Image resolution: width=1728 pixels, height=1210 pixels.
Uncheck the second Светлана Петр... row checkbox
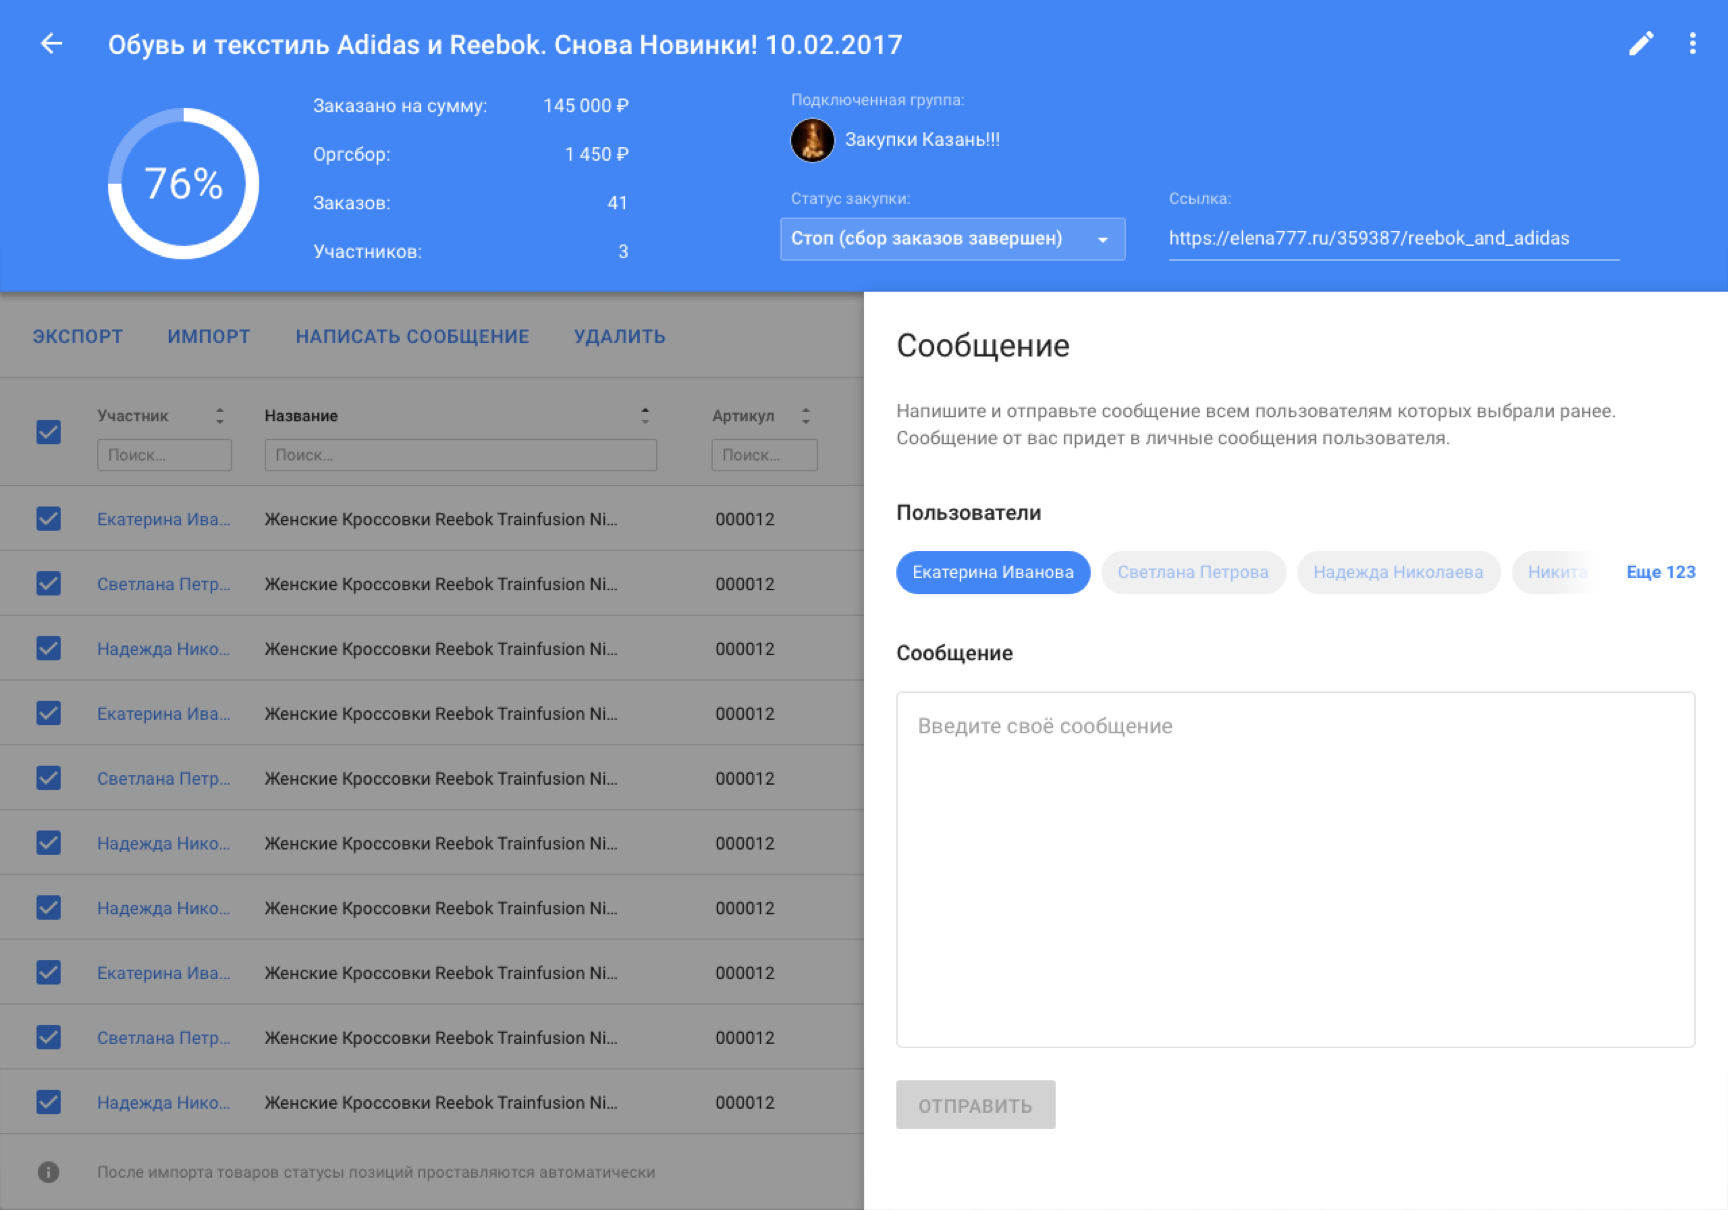[x=48, y=778]
